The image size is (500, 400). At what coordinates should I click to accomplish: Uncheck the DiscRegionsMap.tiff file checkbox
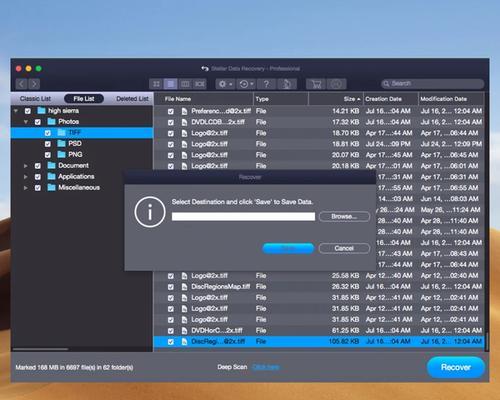pyautogui.click(x=171, y=287)
